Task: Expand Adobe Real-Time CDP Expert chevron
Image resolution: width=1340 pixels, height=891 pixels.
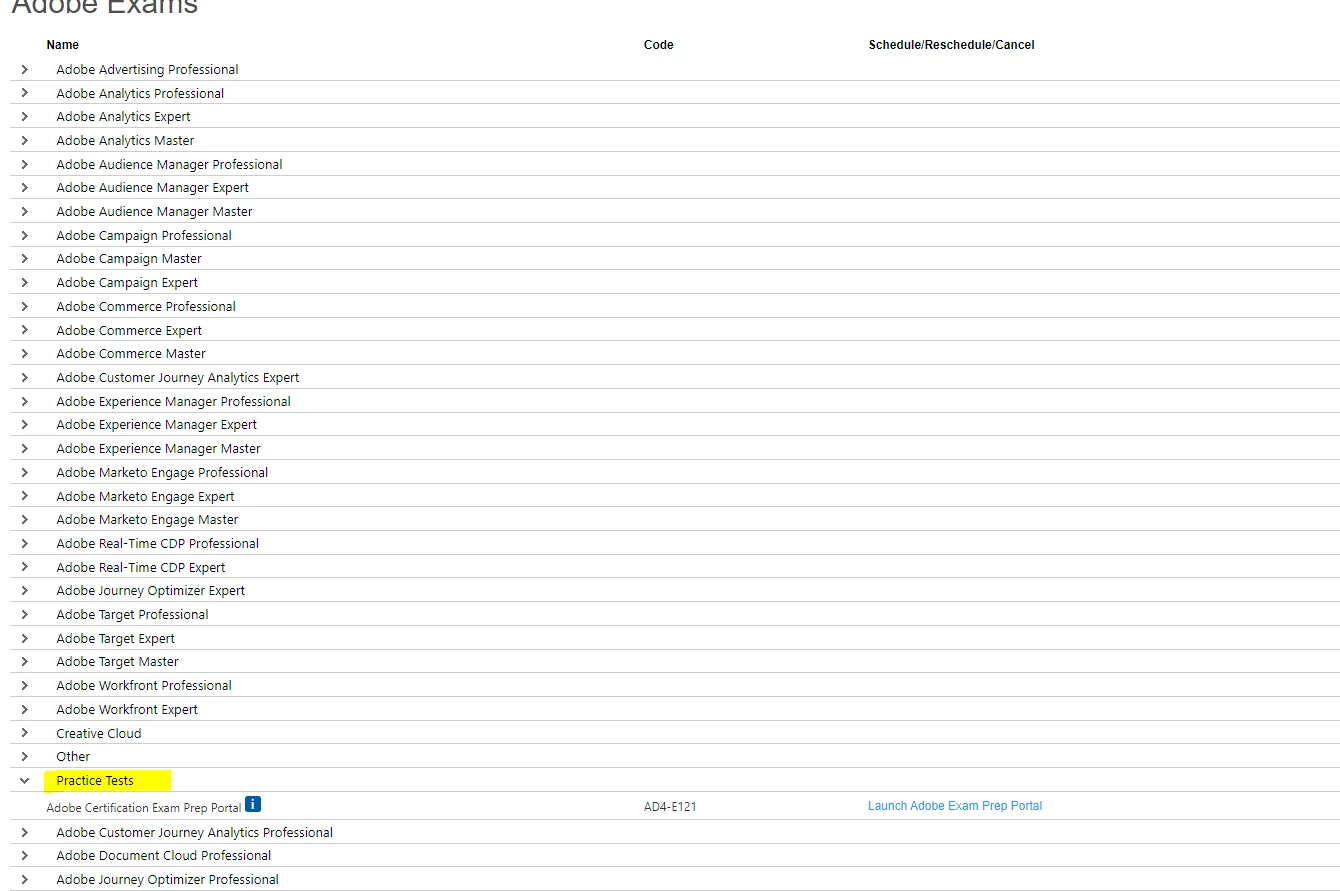Action: click(25, 567)
